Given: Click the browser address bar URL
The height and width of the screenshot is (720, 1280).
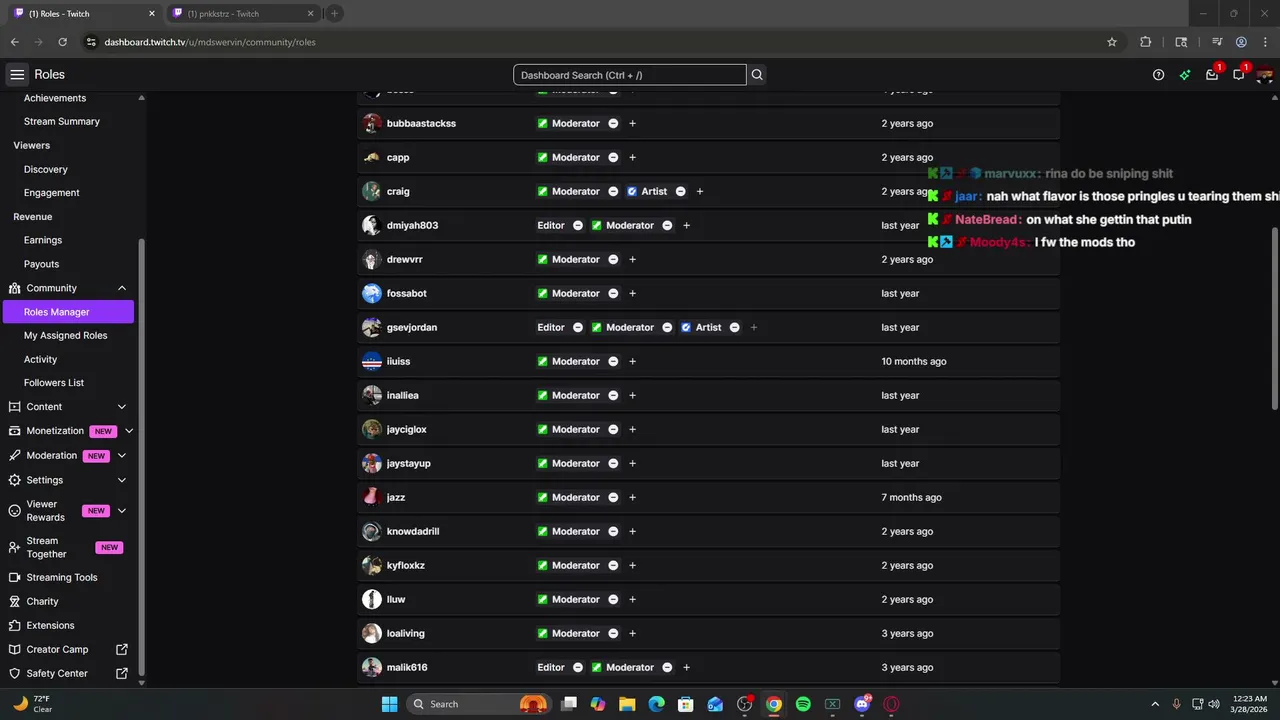Looking at the screenshot, I should click(210, 42).
